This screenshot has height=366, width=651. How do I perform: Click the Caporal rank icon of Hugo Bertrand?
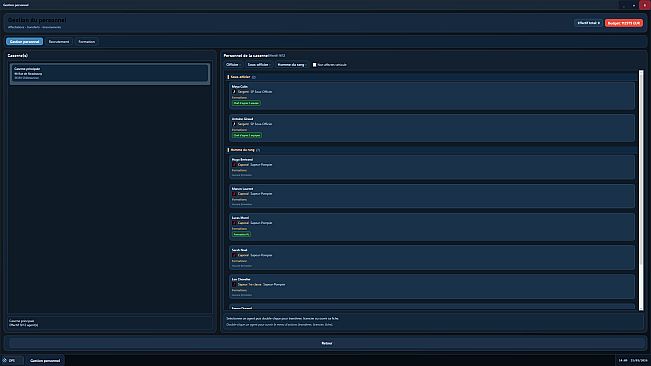tap(234, 165)
